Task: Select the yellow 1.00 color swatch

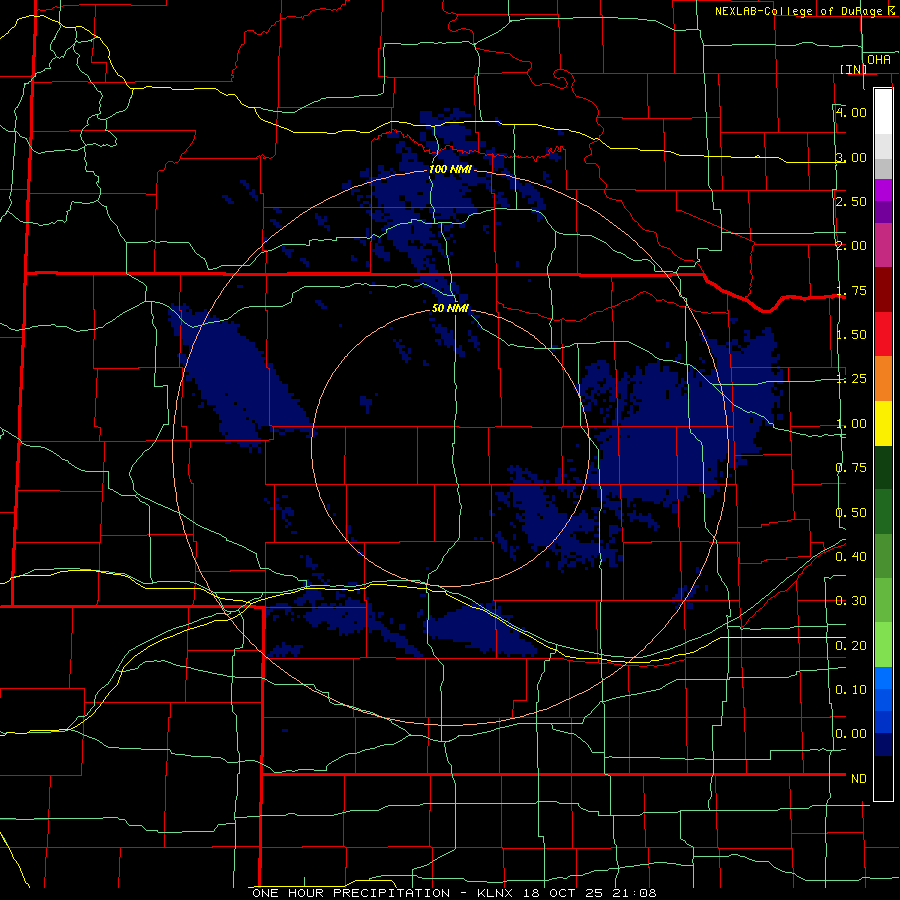Action: [883, 423]
